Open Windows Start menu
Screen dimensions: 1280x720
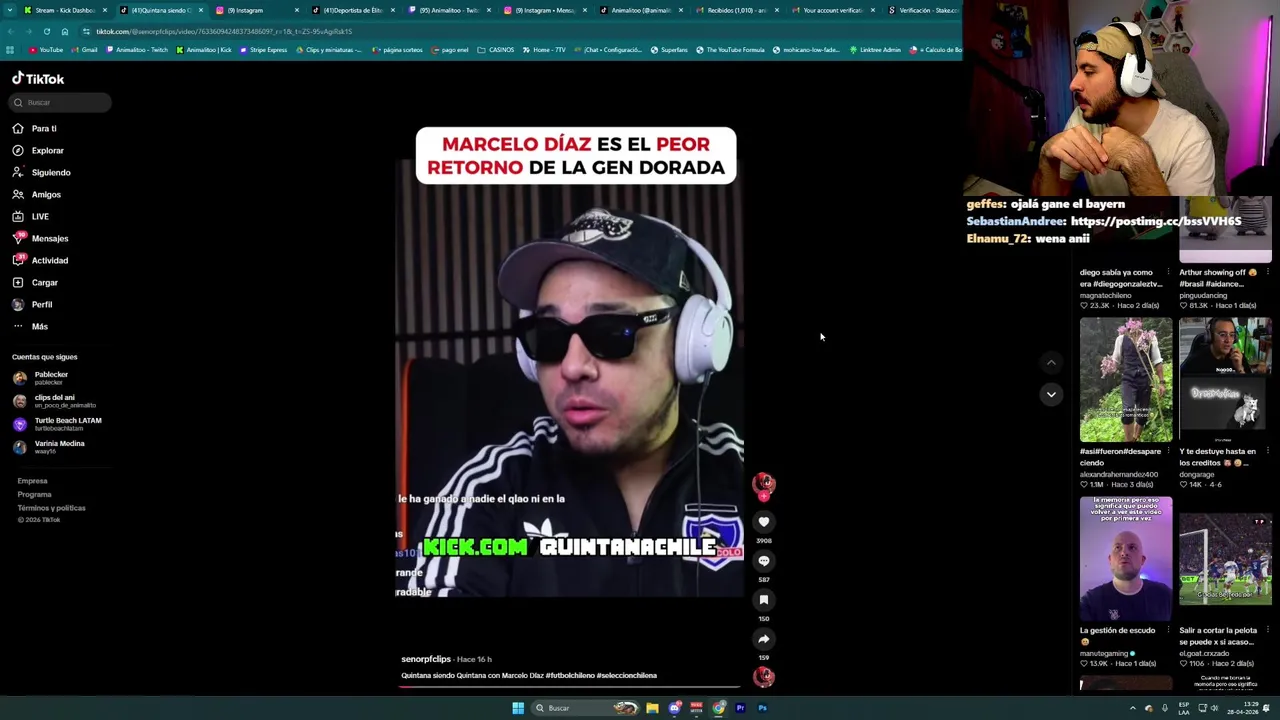(x=518, y=708)
